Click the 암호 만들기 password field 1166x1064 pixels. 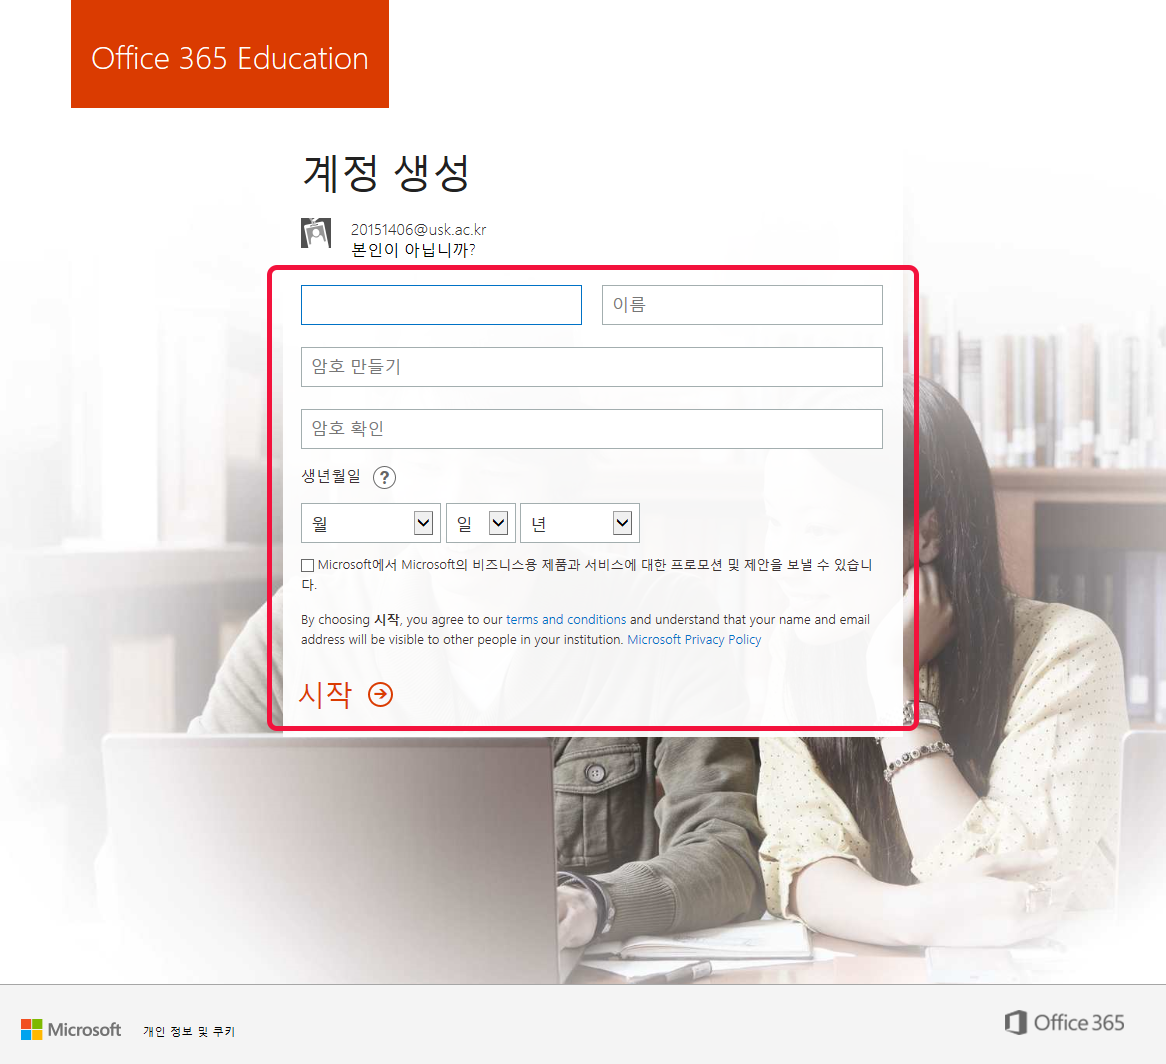click(592, 367)
